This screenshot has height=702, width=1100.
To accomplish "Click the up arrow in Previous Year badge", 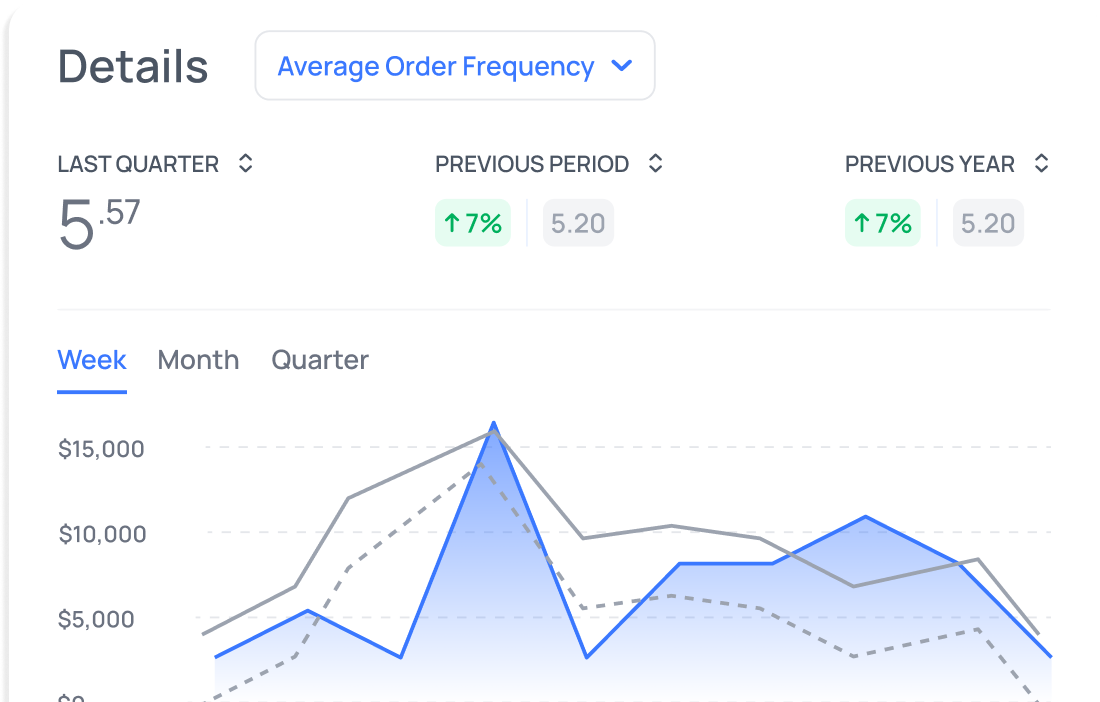I will tap(862, 223).
